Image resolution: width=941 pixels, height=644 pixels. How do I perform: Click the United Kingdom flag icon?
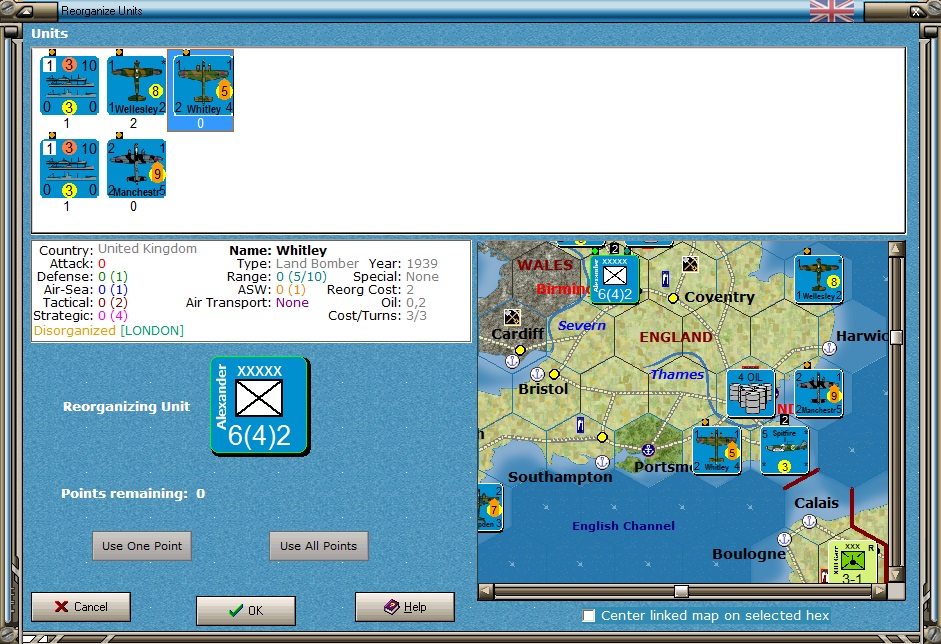[x=832, y=11]
